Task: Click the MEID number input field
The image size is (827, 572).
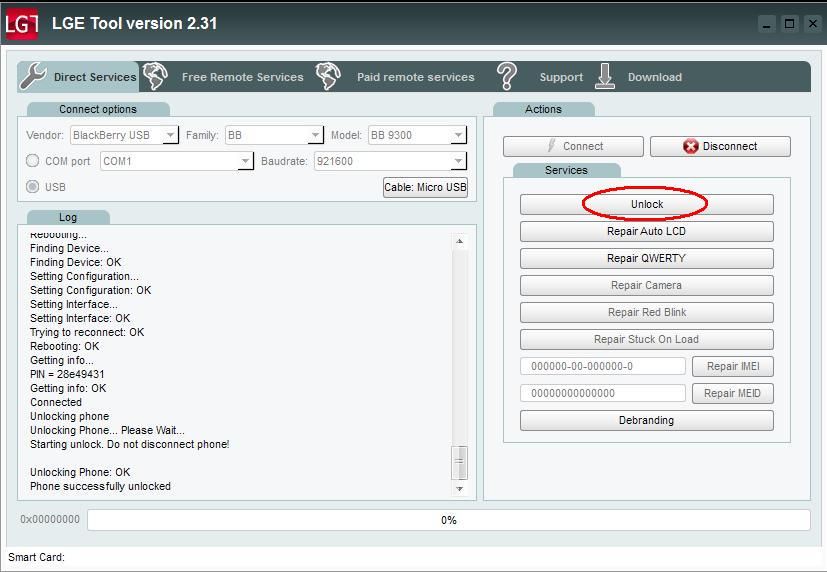Action: (603, 393)
